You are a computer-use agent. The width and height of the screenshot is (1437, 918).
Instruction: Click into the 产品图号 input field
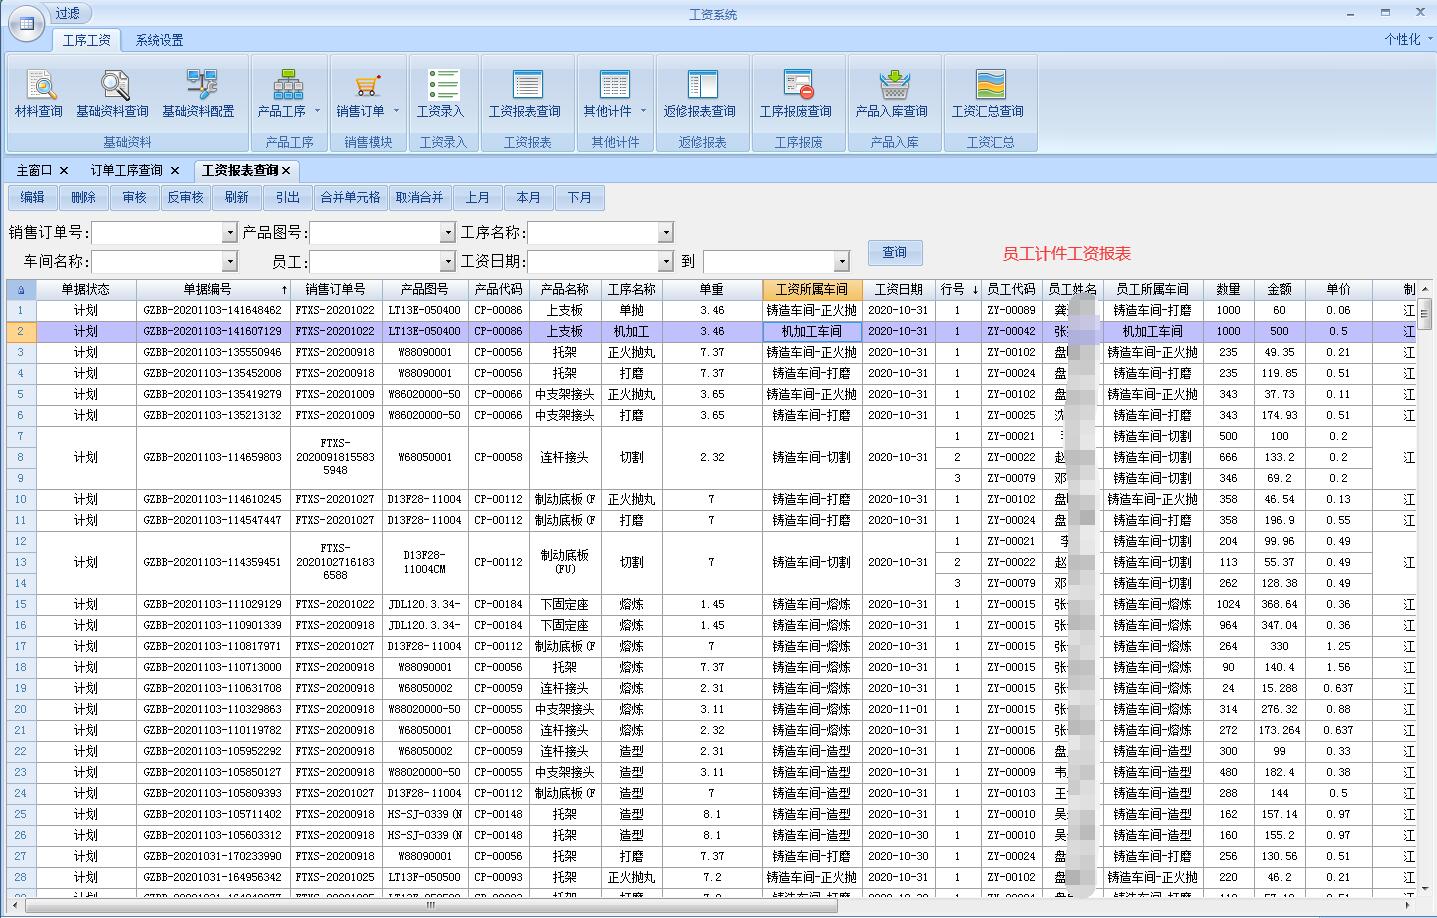pyautogui.click(x=375, y=232)
